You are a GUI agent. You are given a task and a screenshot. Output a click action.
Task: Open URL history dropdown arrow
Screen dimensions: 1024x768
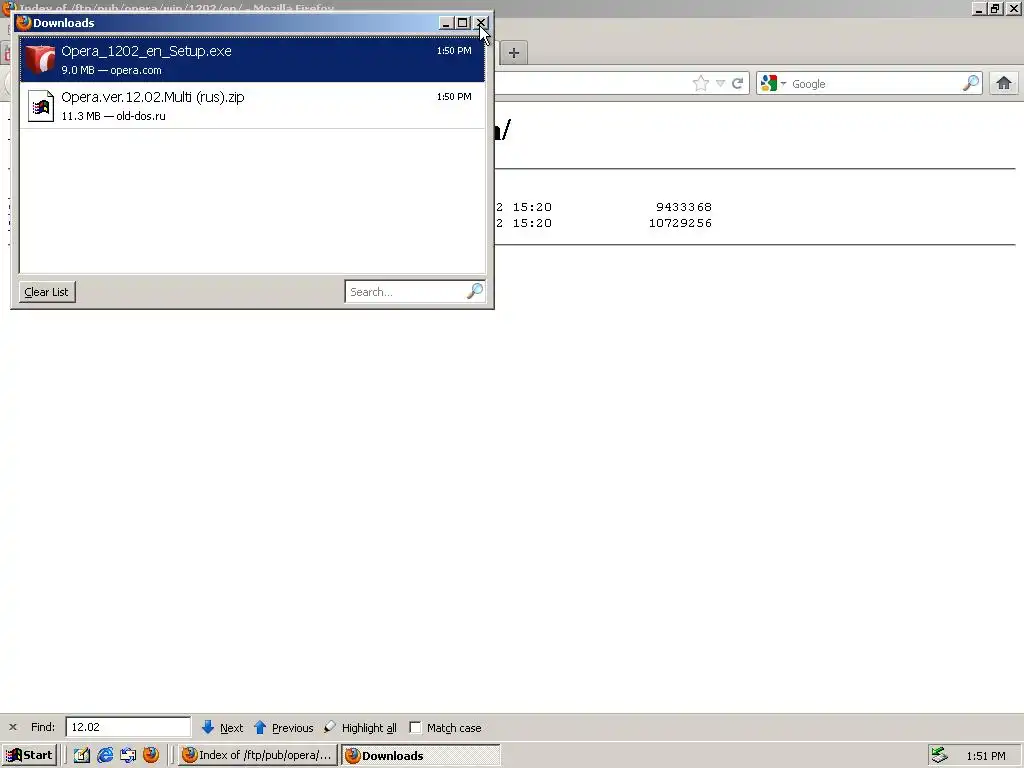[720, 84]
